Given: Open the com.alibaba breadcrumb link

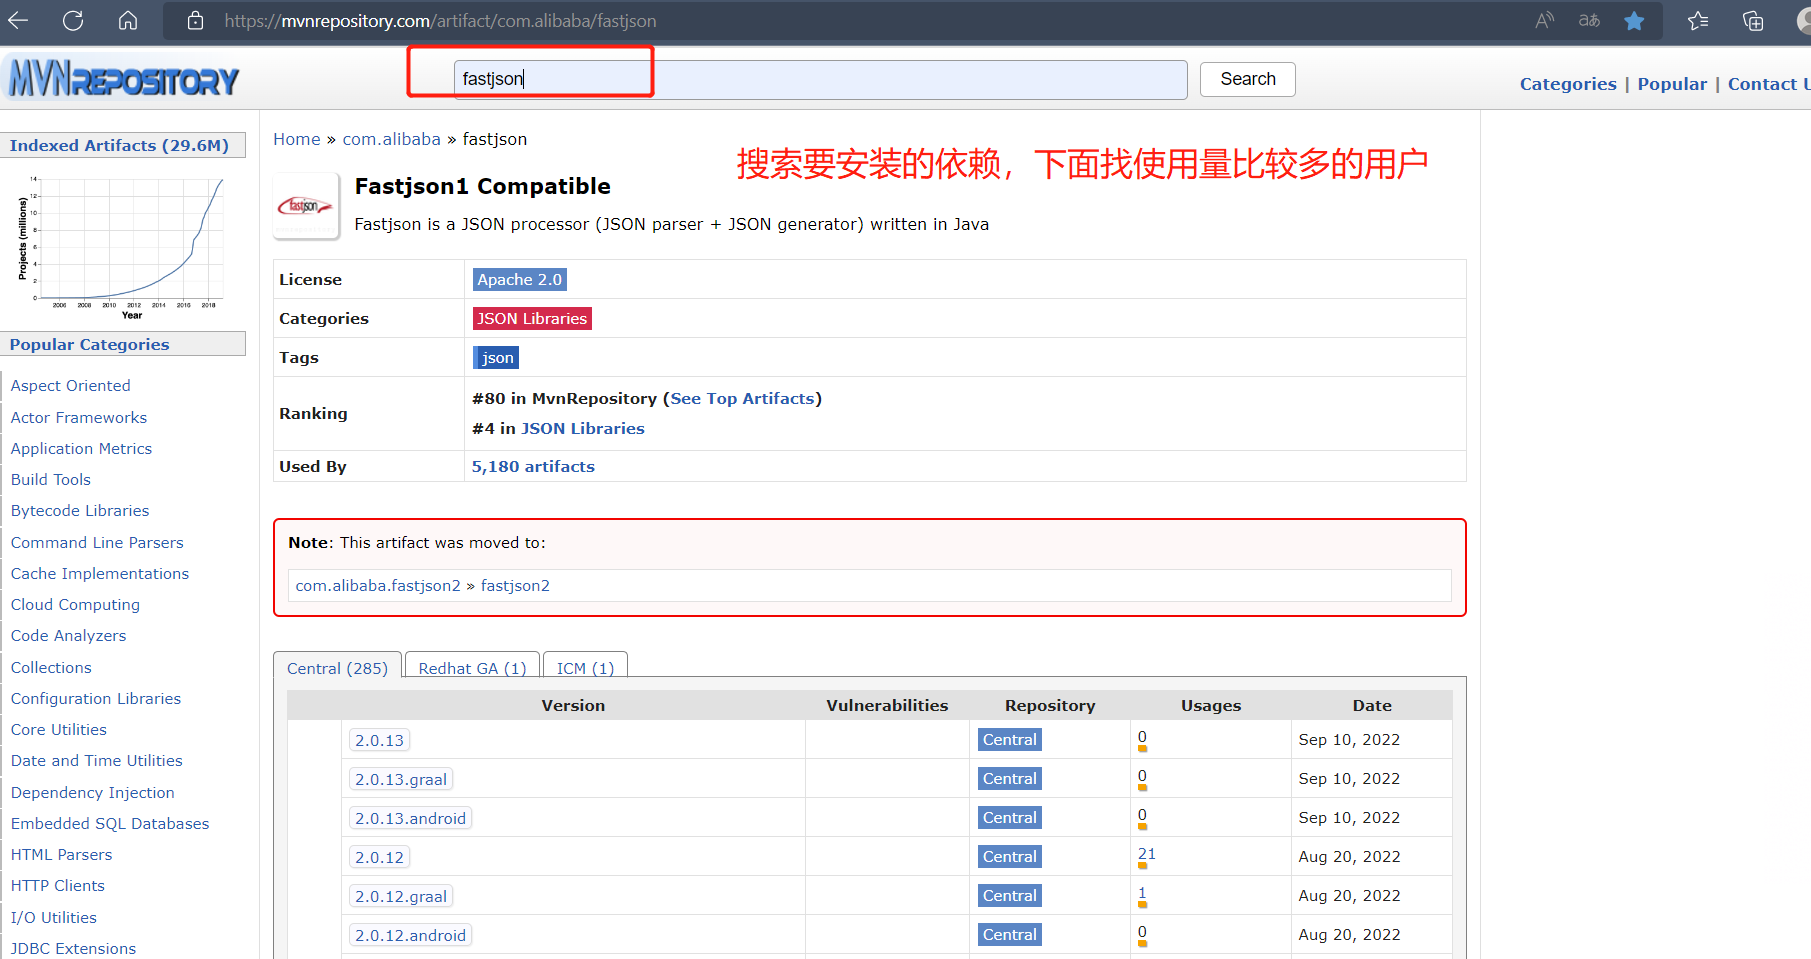Looking at the screenshot, I should [x=391, y=139].
